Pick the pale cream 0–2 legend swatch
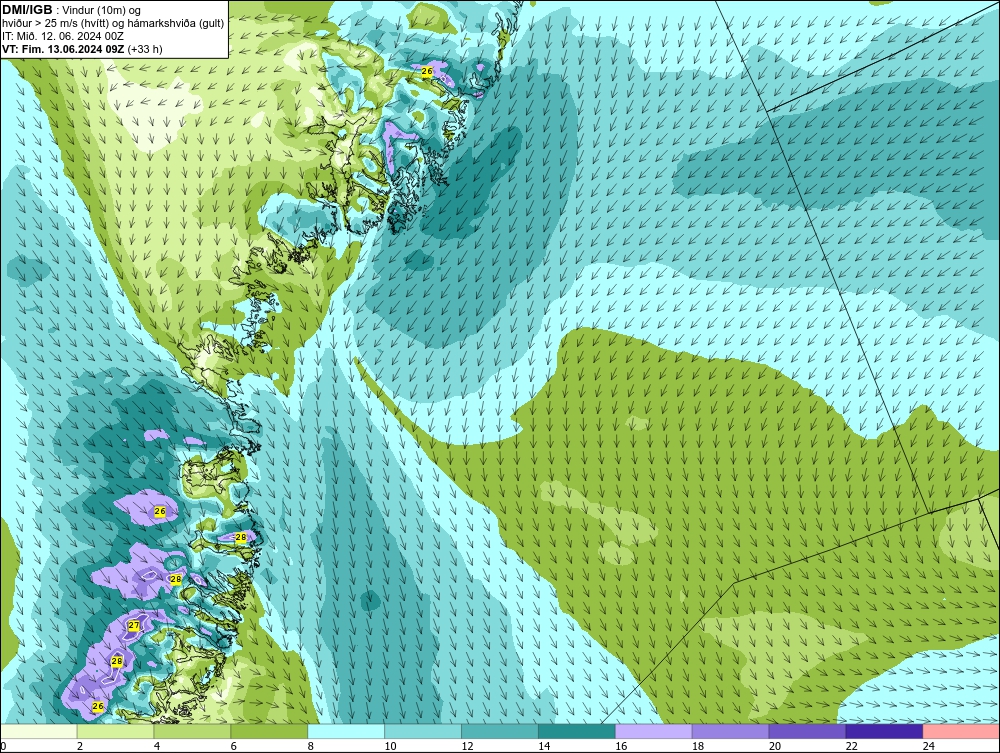The width and height of the screenshot is (1000, 753). pyautogui.click(x=39, y=731)
